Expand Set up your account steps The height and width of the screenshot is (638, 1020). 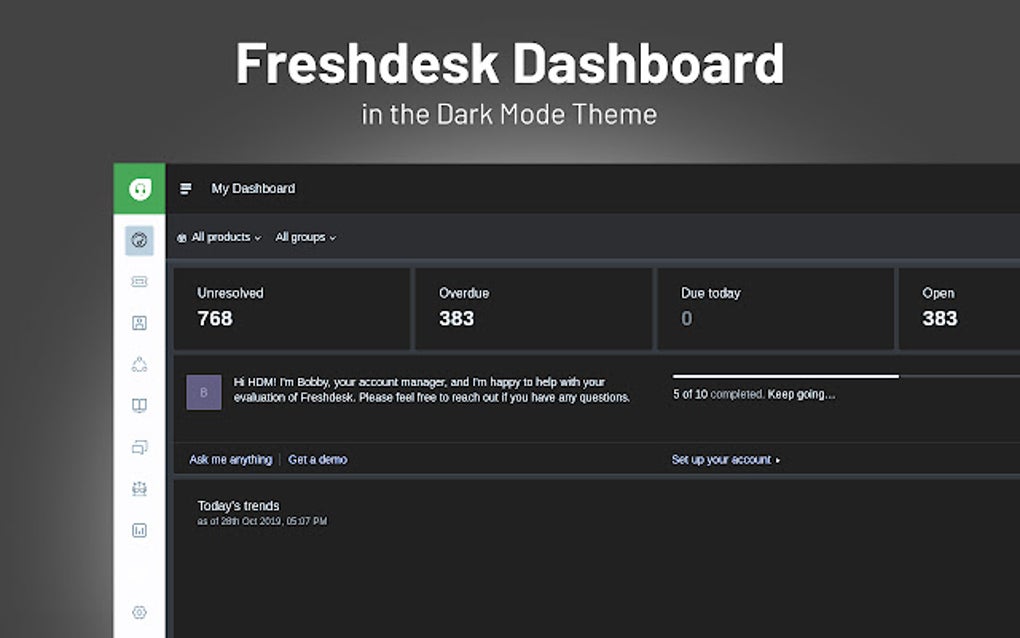pyautogui.click(x=724, y=459)
